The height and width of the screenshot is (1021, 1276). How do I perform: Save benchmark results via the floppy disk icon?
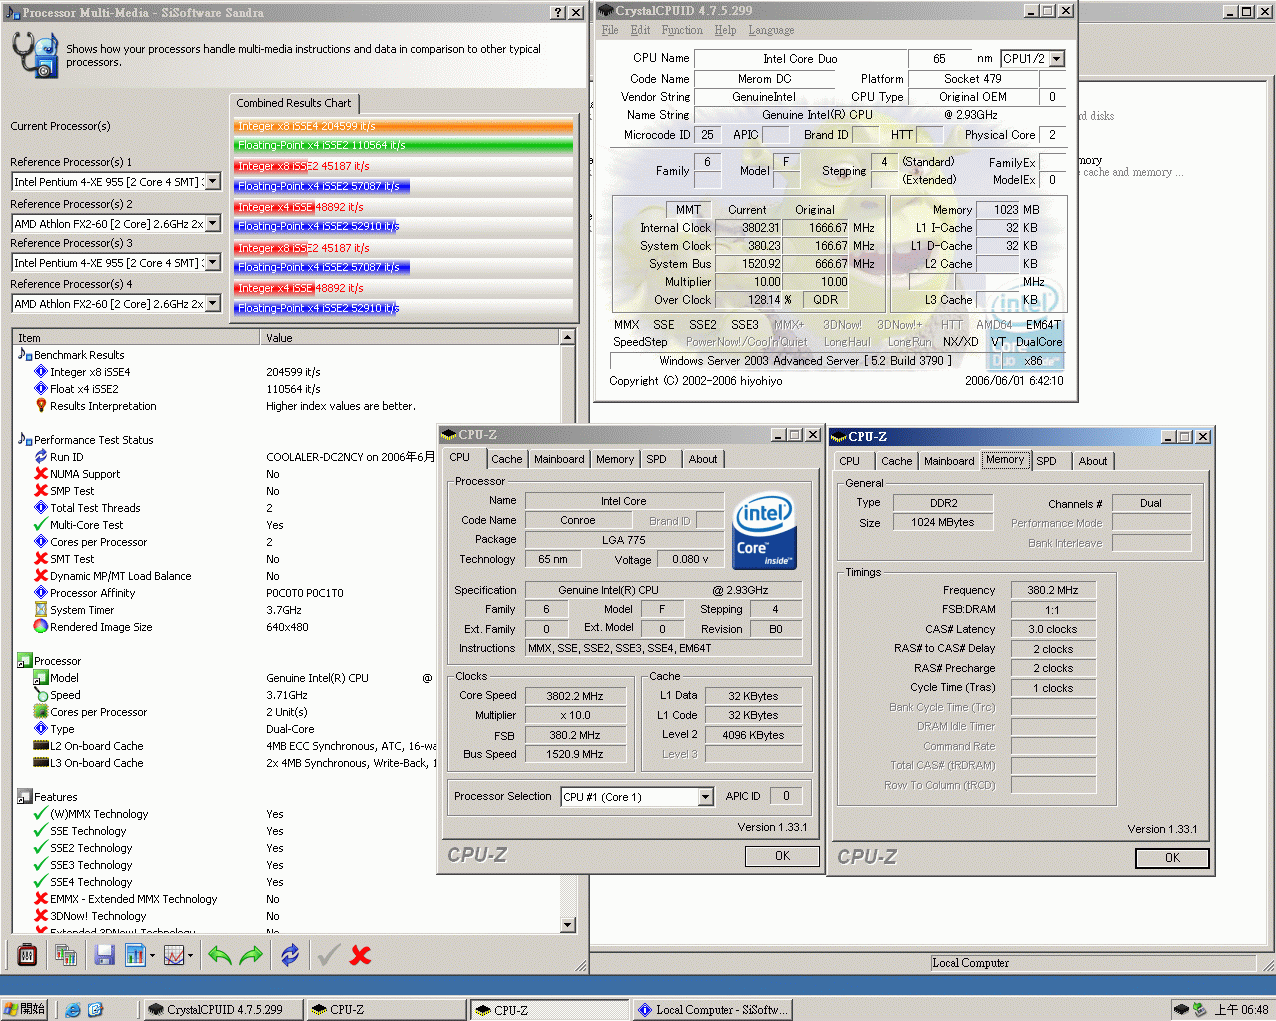pos(104,955)
